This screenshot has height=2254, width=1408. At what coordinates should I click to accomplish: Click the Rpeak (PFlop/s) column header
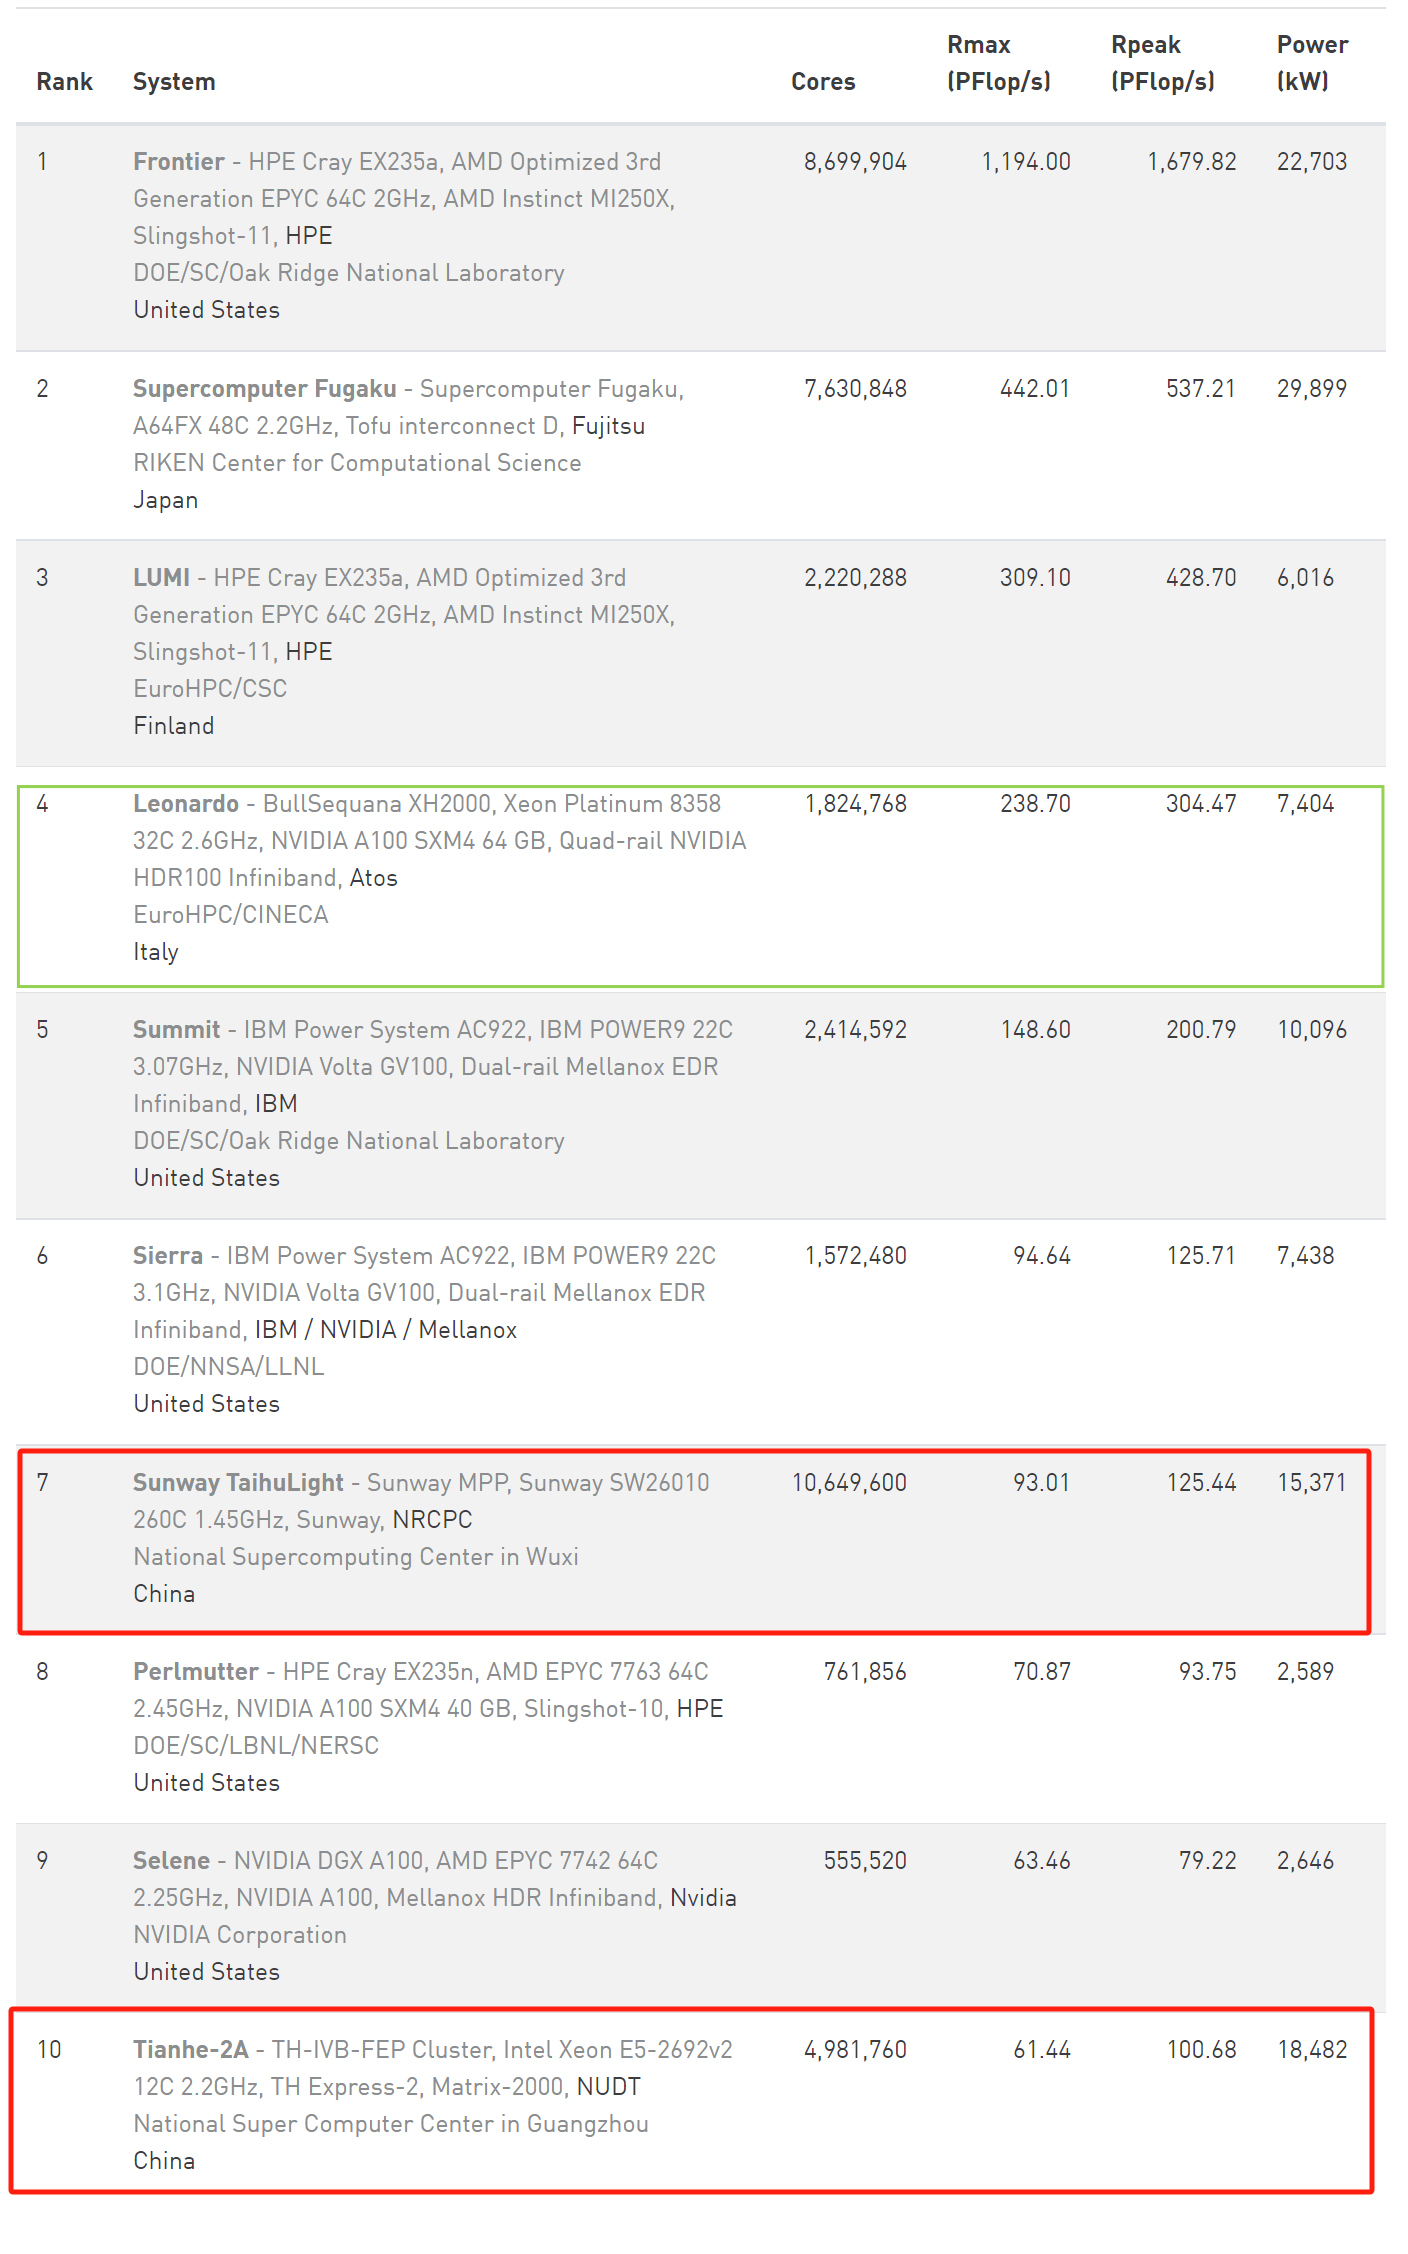1163,63
